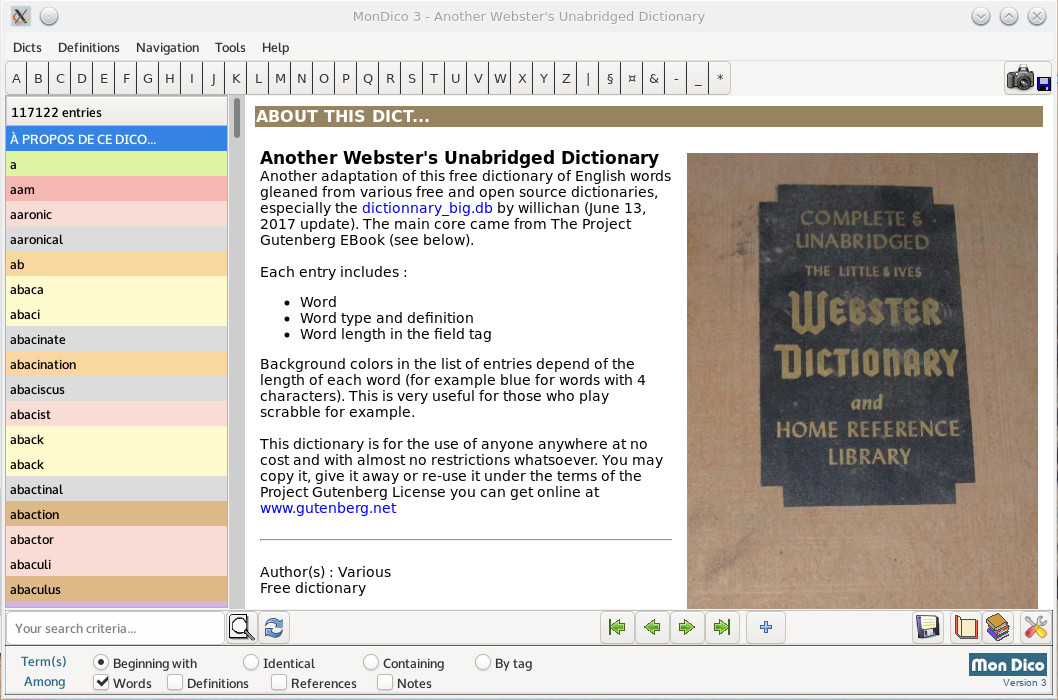The image size is (1058, 700).
Task: Select the 'abaciscus' entry
Action: click(x=117, y=389)
